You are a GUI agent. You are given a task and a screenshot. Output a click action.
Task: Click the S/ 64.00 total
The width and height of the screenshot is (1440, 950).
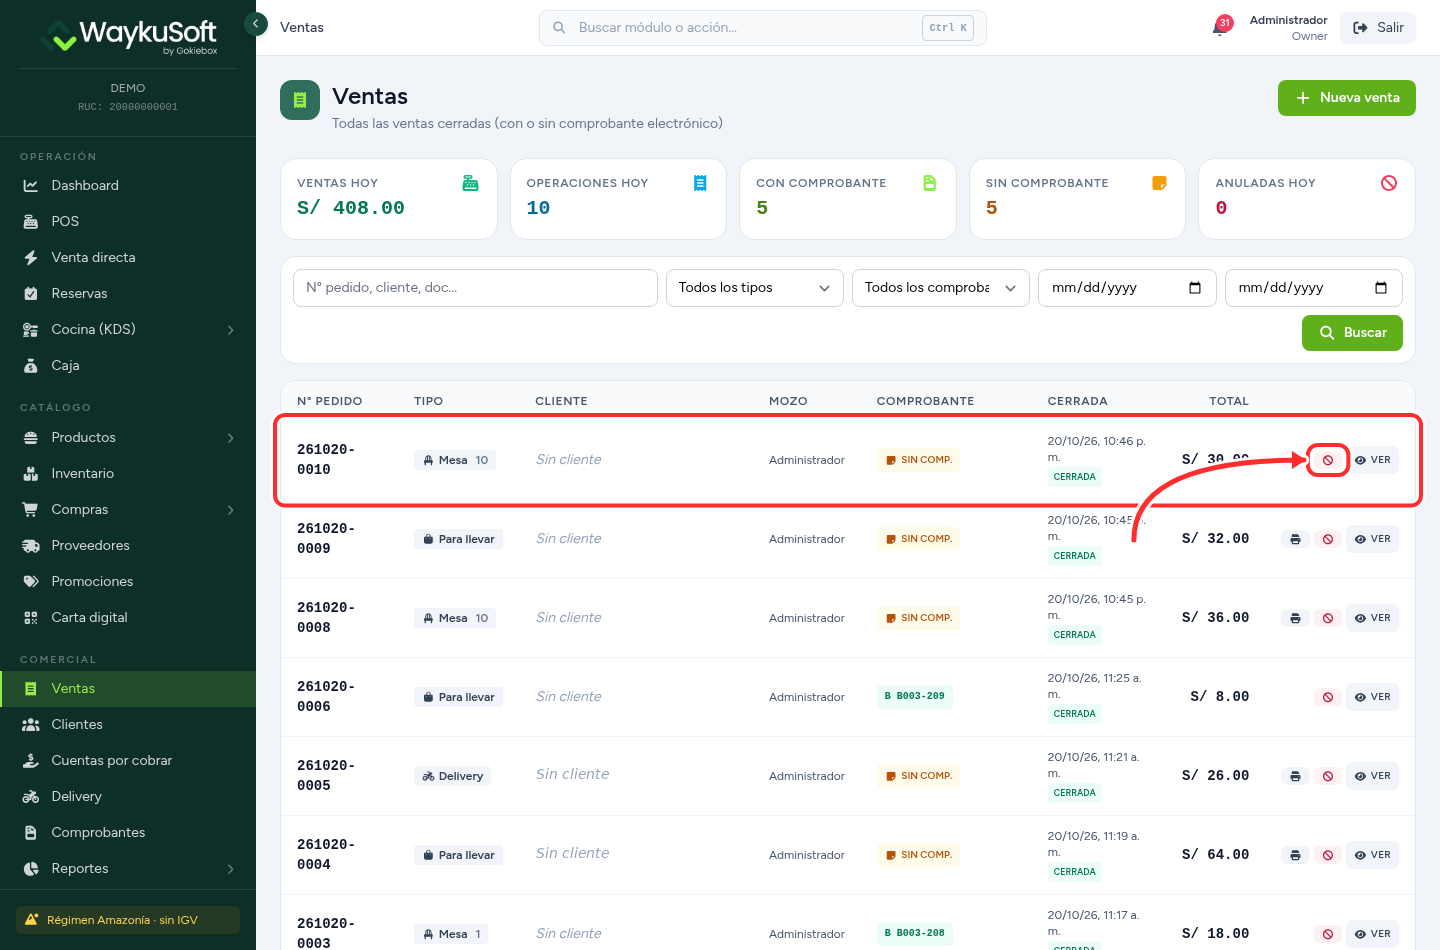1216,855
